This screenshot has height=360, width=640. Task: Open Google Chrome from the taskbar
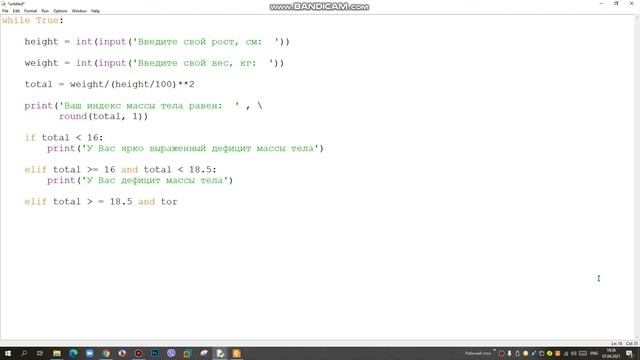[x=106, y=353]
